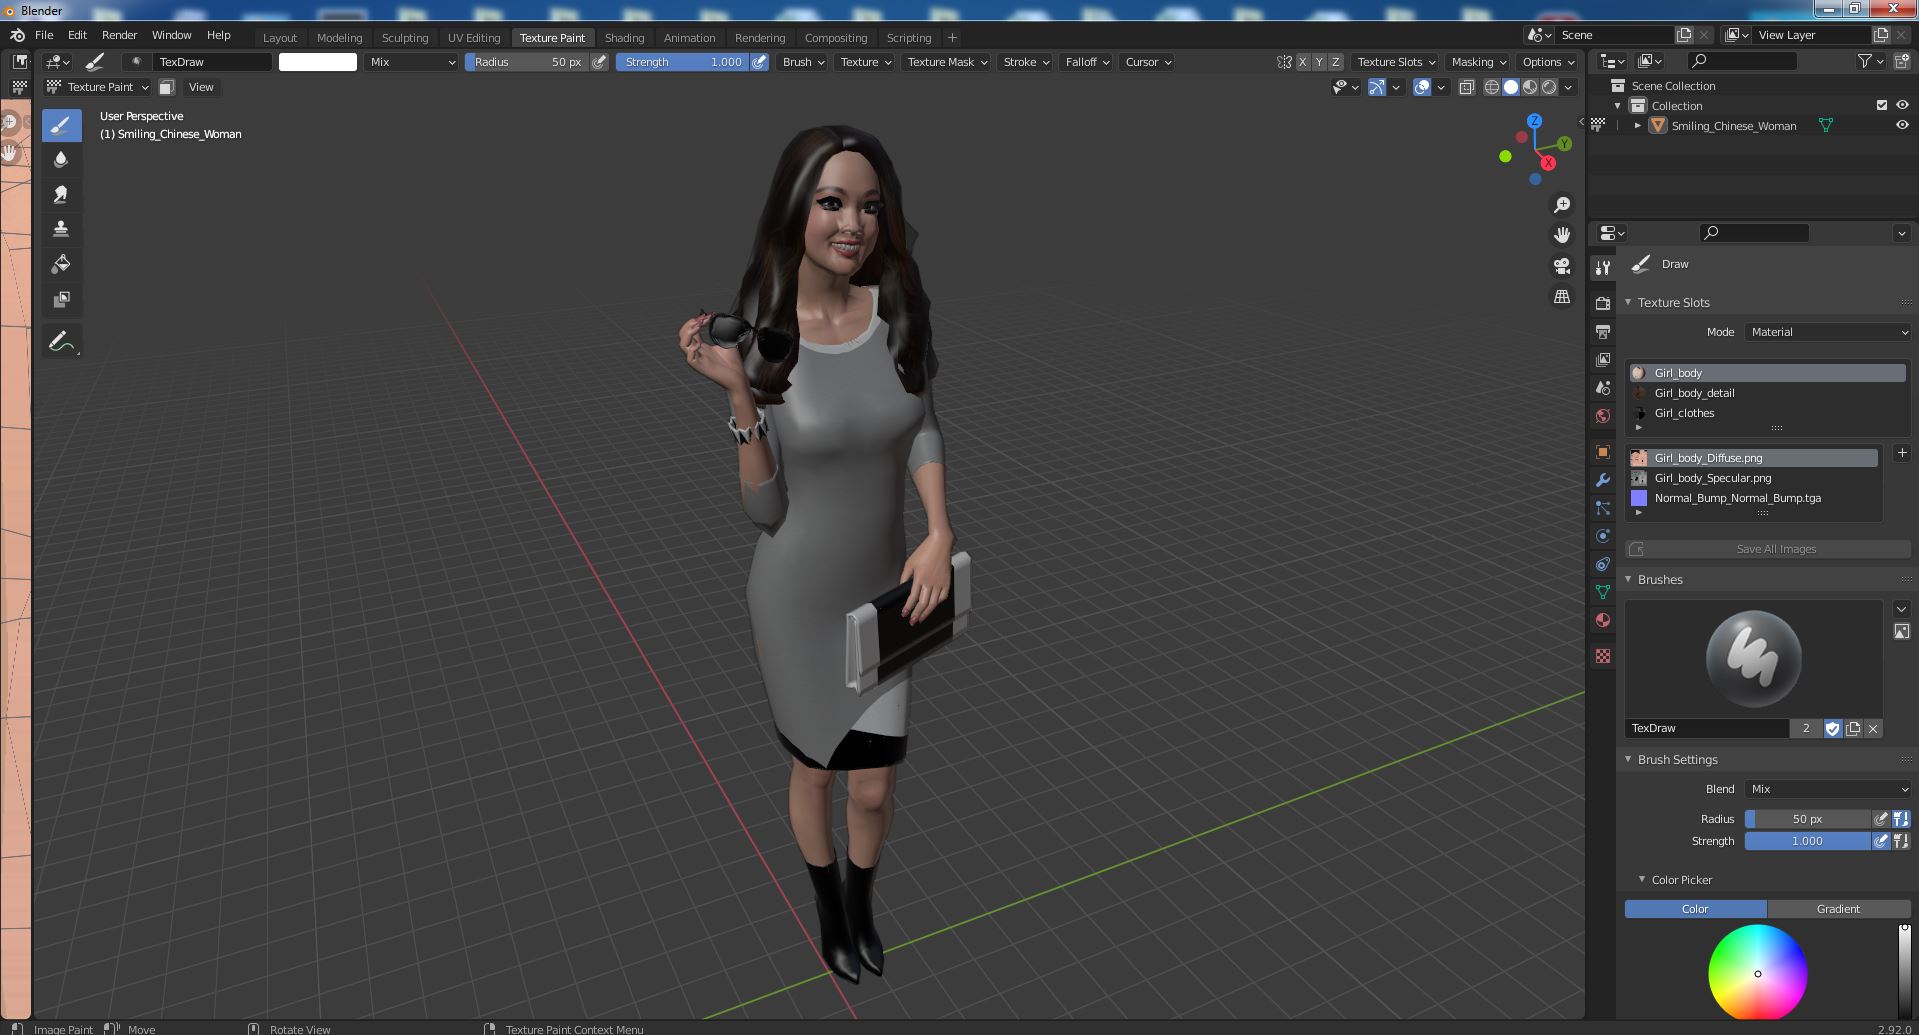Toggle X-ray display mode

point(1466,87)
